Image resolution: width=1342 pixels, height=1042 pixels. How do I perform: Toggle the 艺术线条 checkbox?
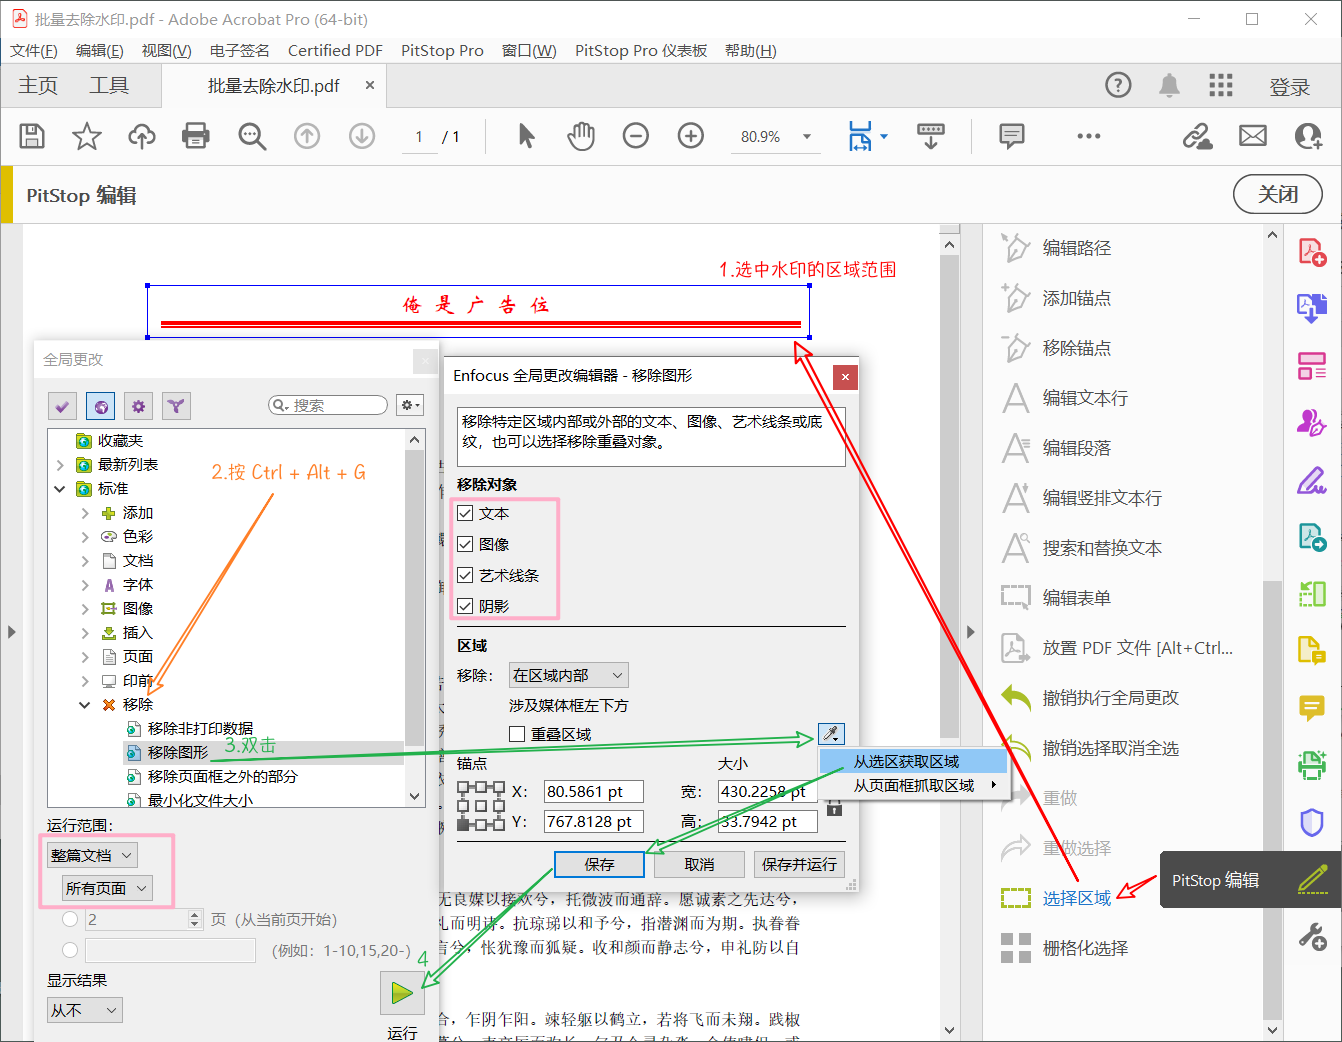click(x=465, y=575)
